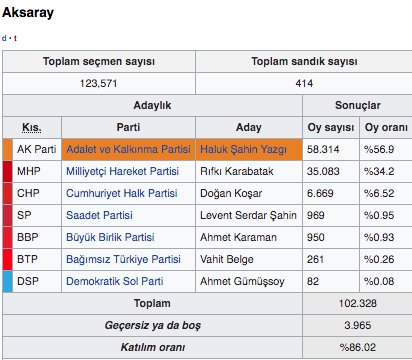This screenshot has width=412, height=360.
Task: Click the DSP abbreviation cell
Action: point(37,281)
